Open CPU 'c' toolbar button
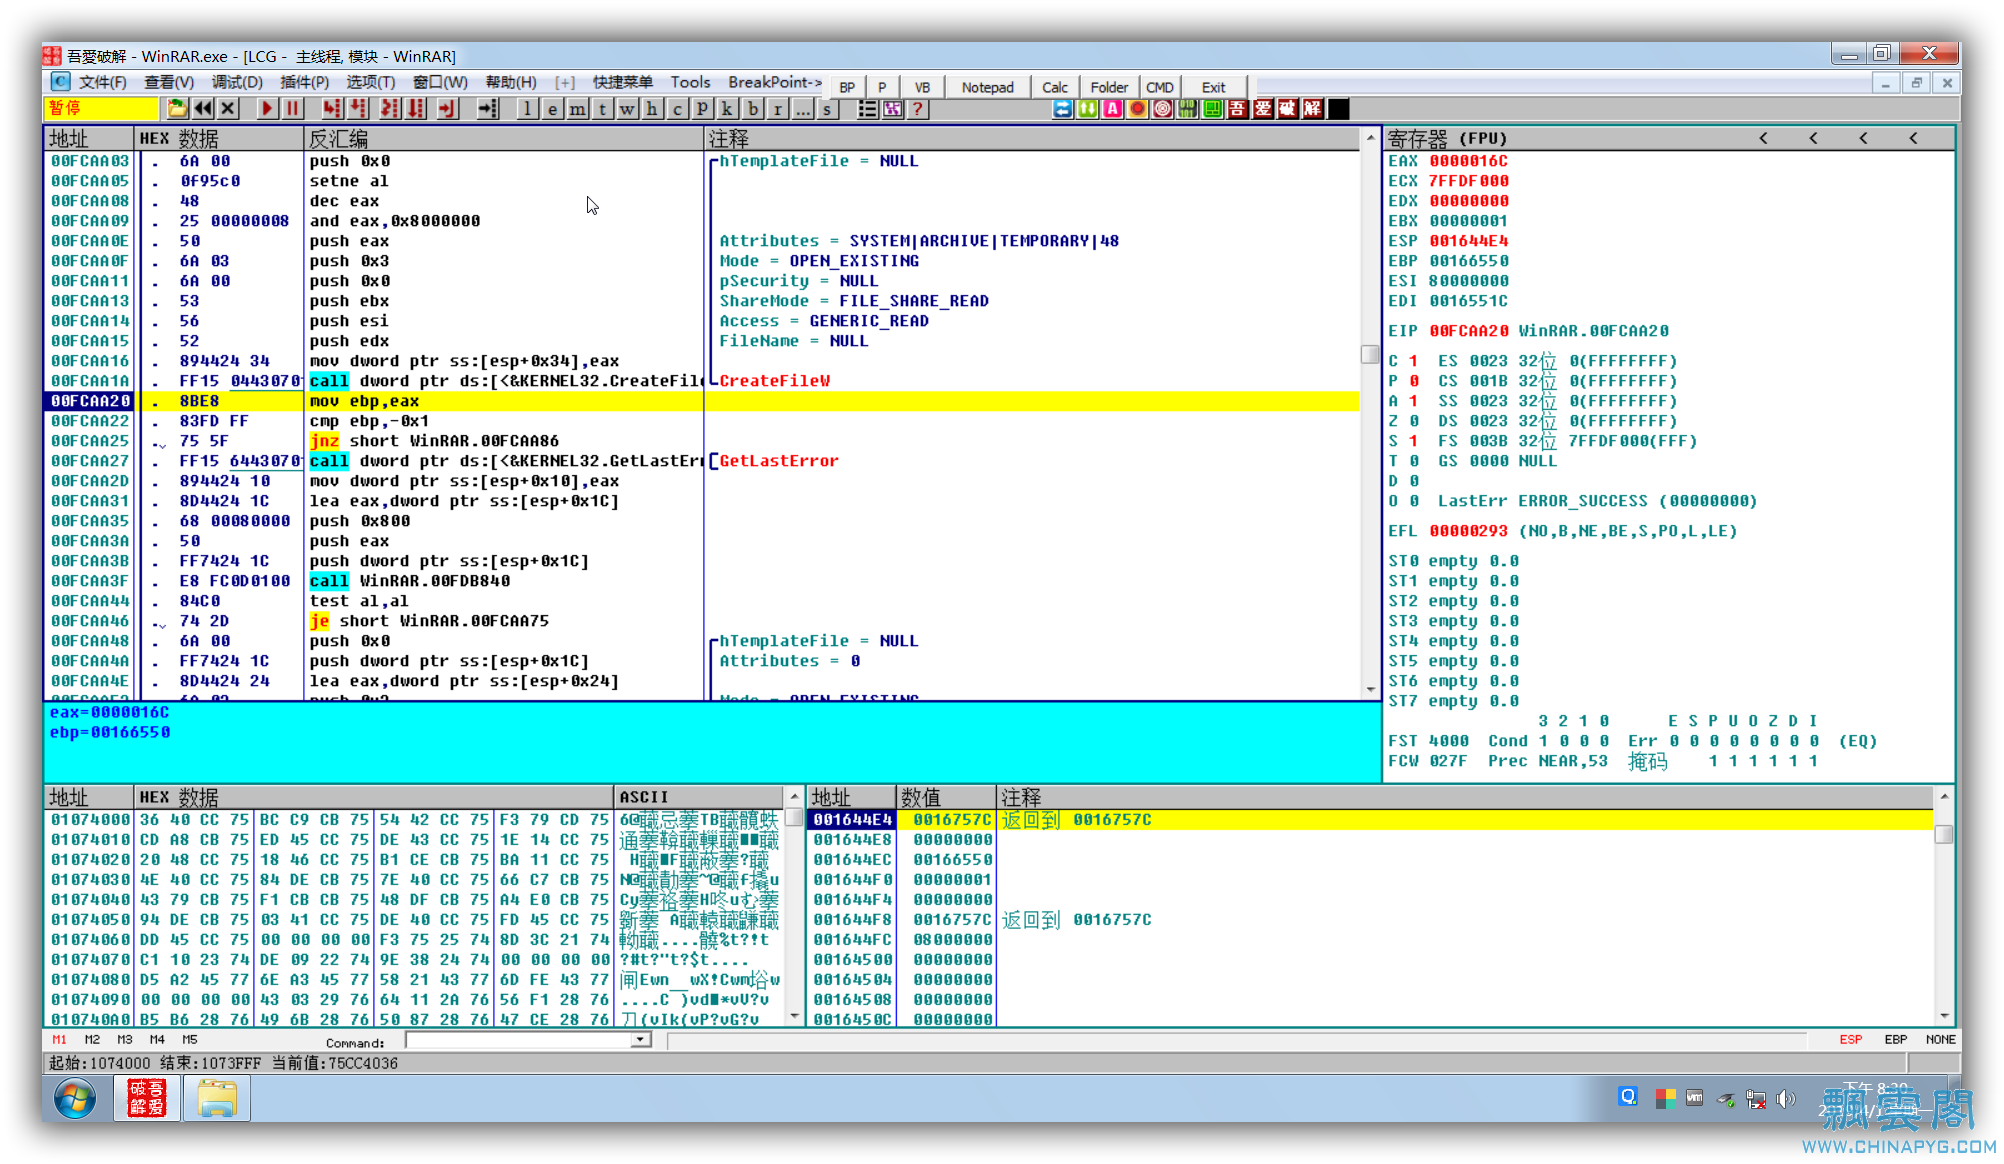 click(x=677, y=109)
